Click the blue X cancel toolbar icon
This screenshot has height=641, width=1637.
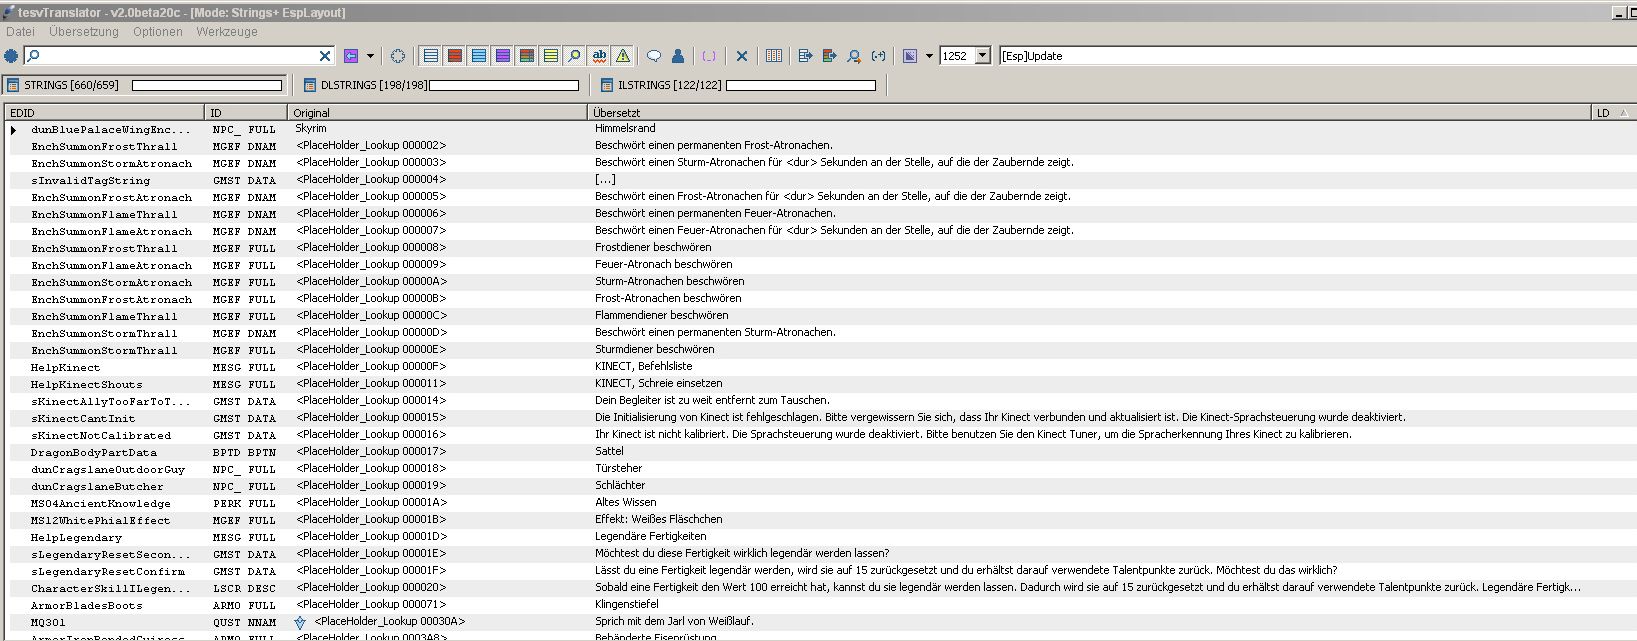pos(742,56)
